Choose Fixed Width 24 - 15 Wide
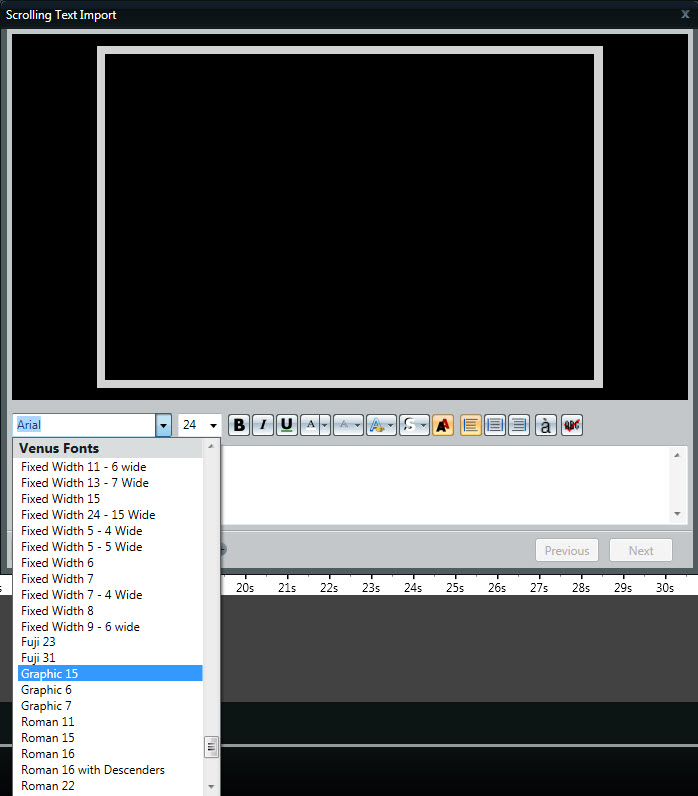 110,515
